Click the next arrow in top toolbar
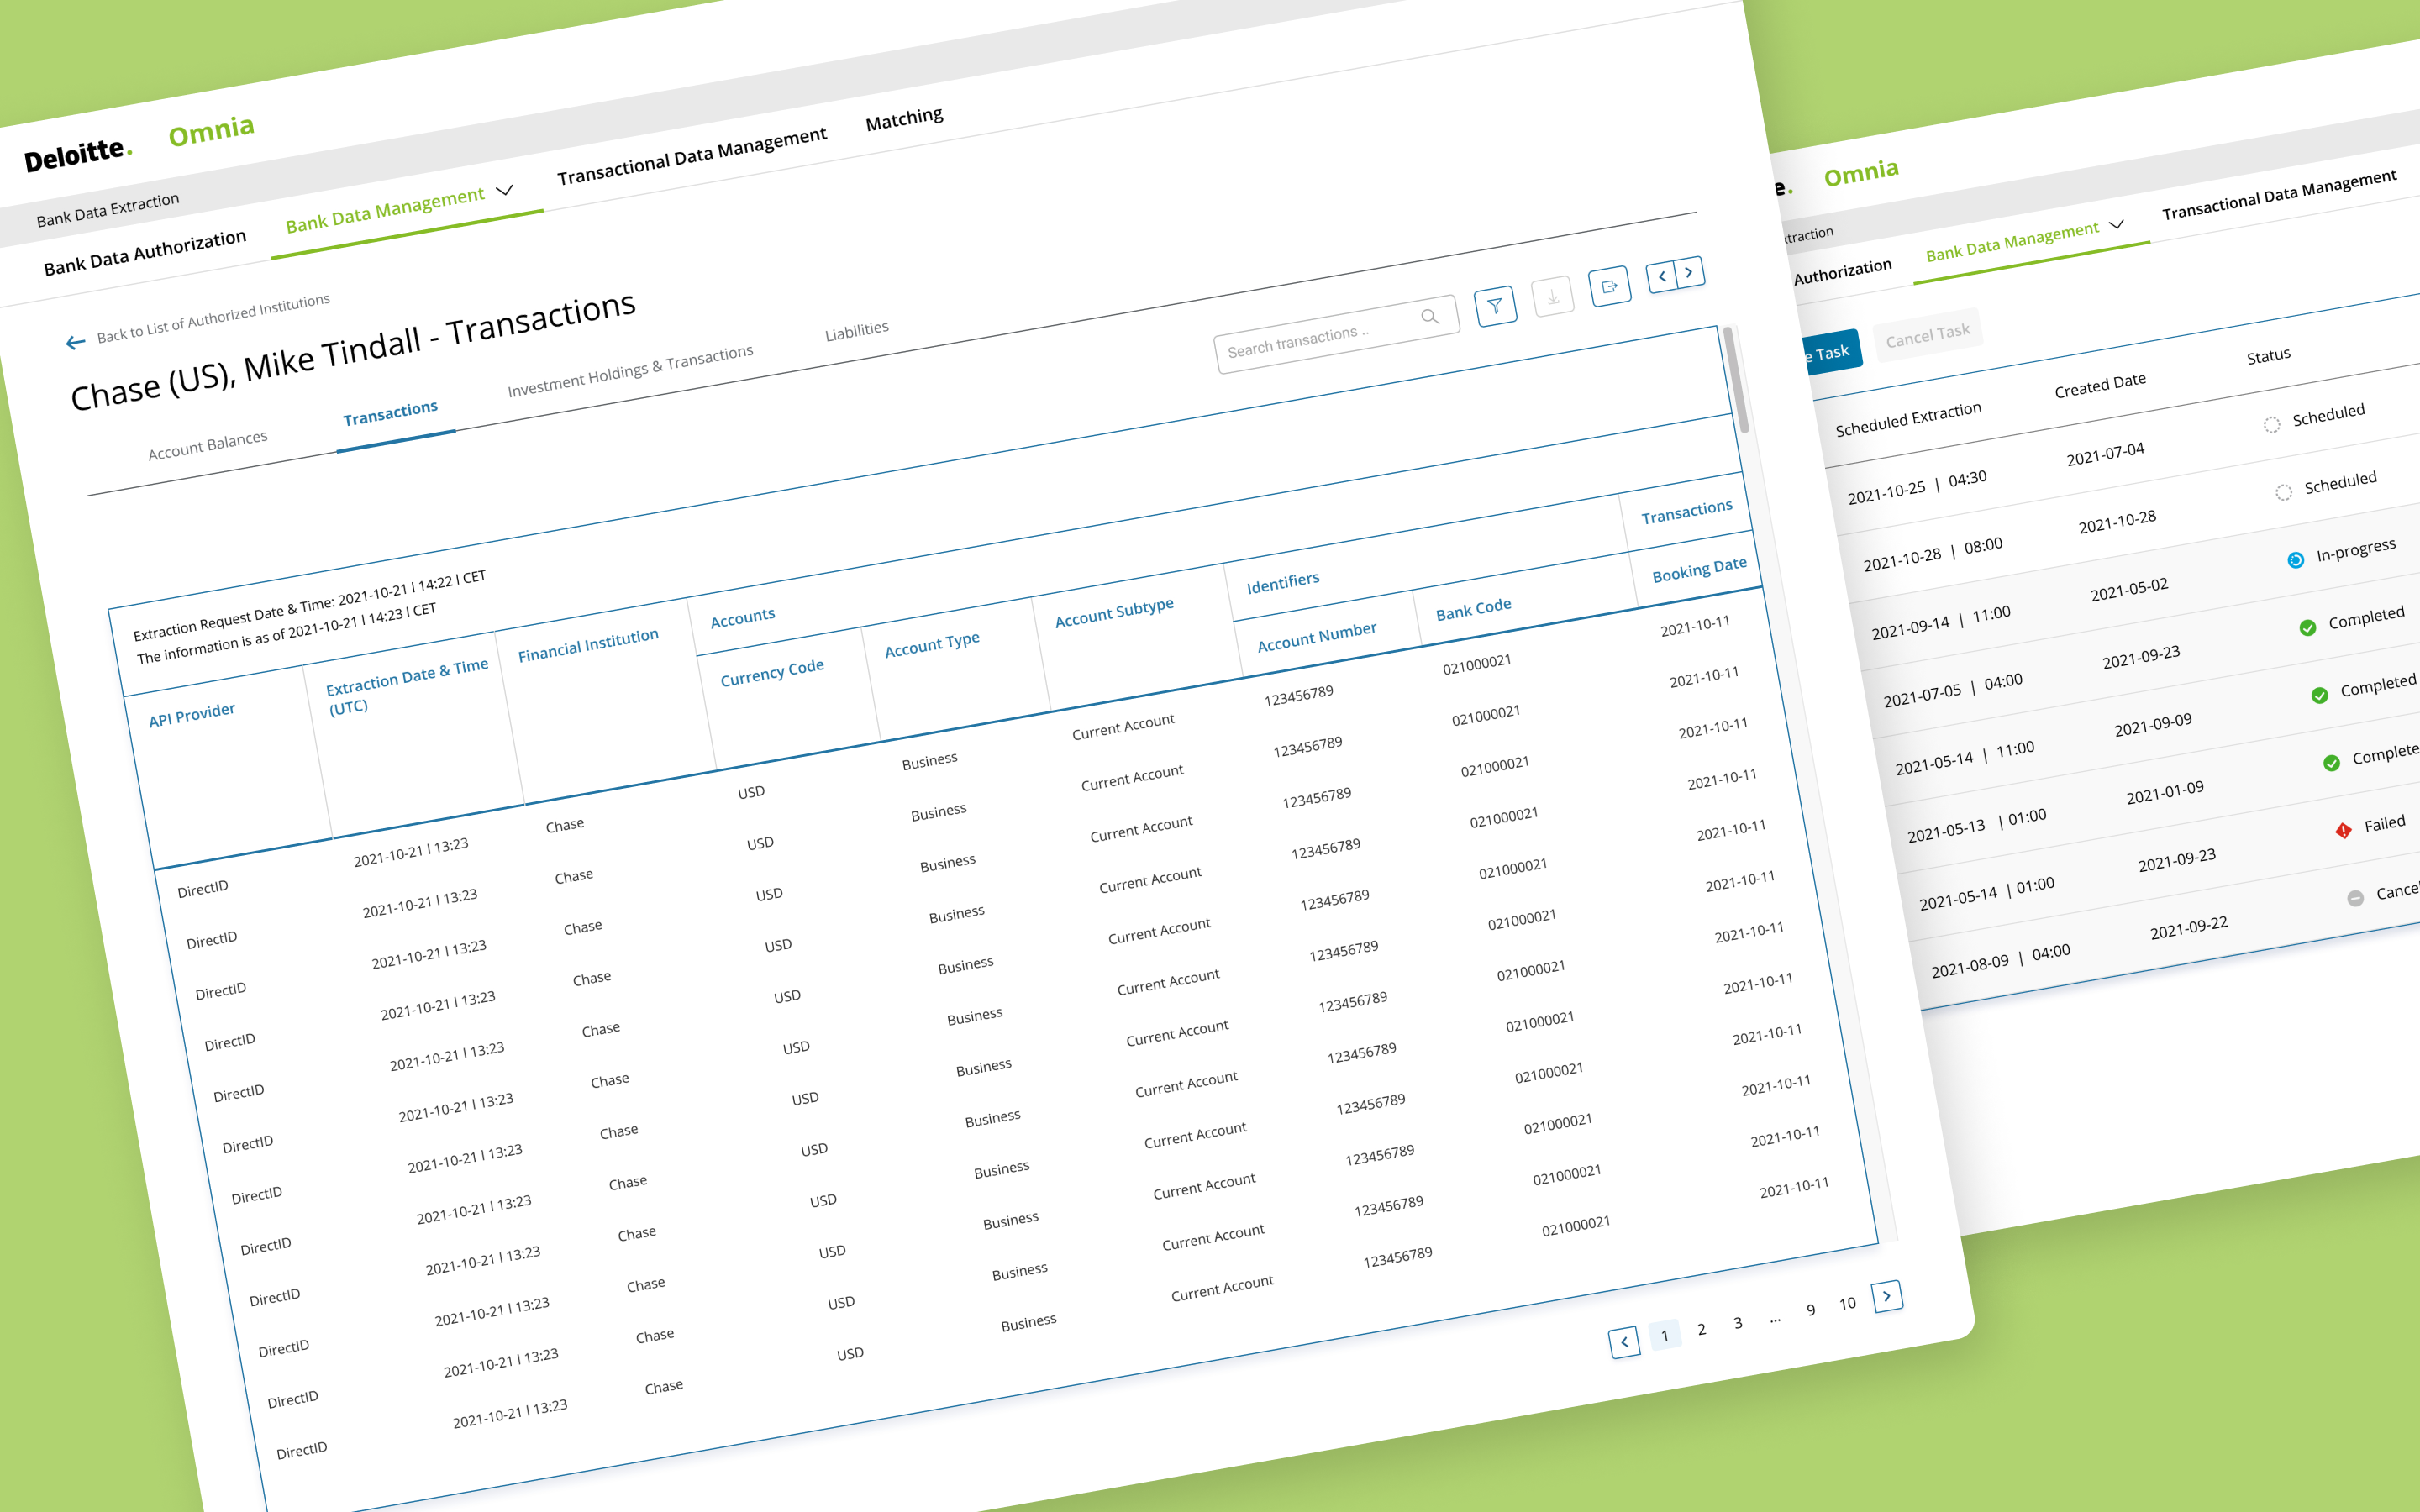This screenshot has height=1512, width=2420. click(x=1690, y=272)
